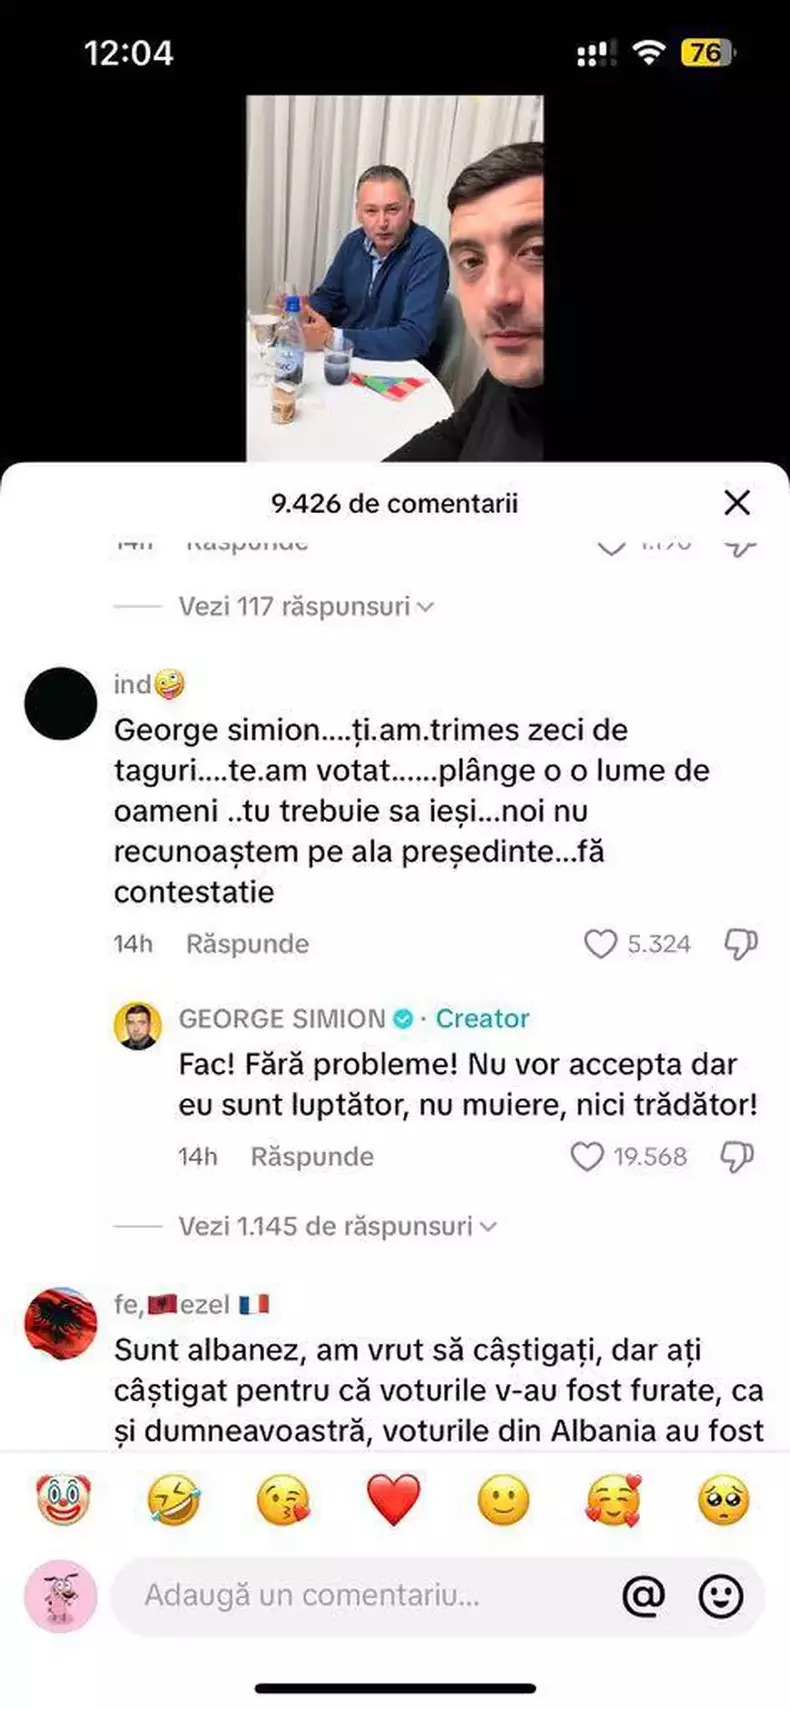
Task: Expand Vezi 1.145 de răspunsuri
Action: 337,1226
